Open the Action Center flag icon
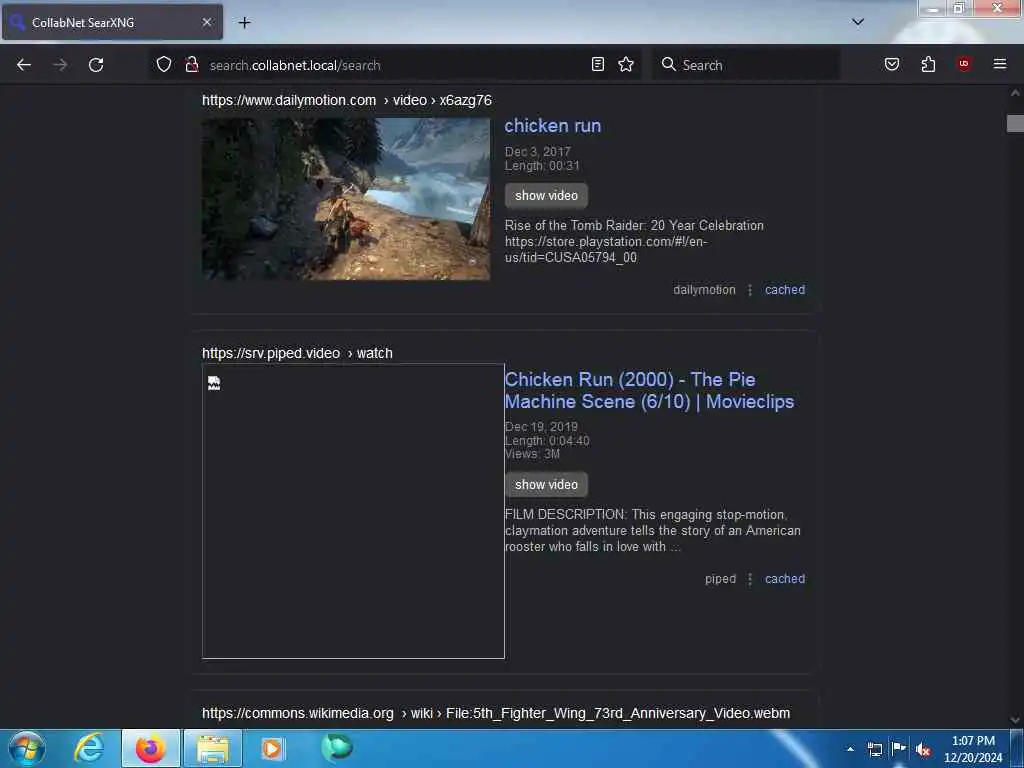The height and width of the screenshot is (768, 1024). coord(899,748)
